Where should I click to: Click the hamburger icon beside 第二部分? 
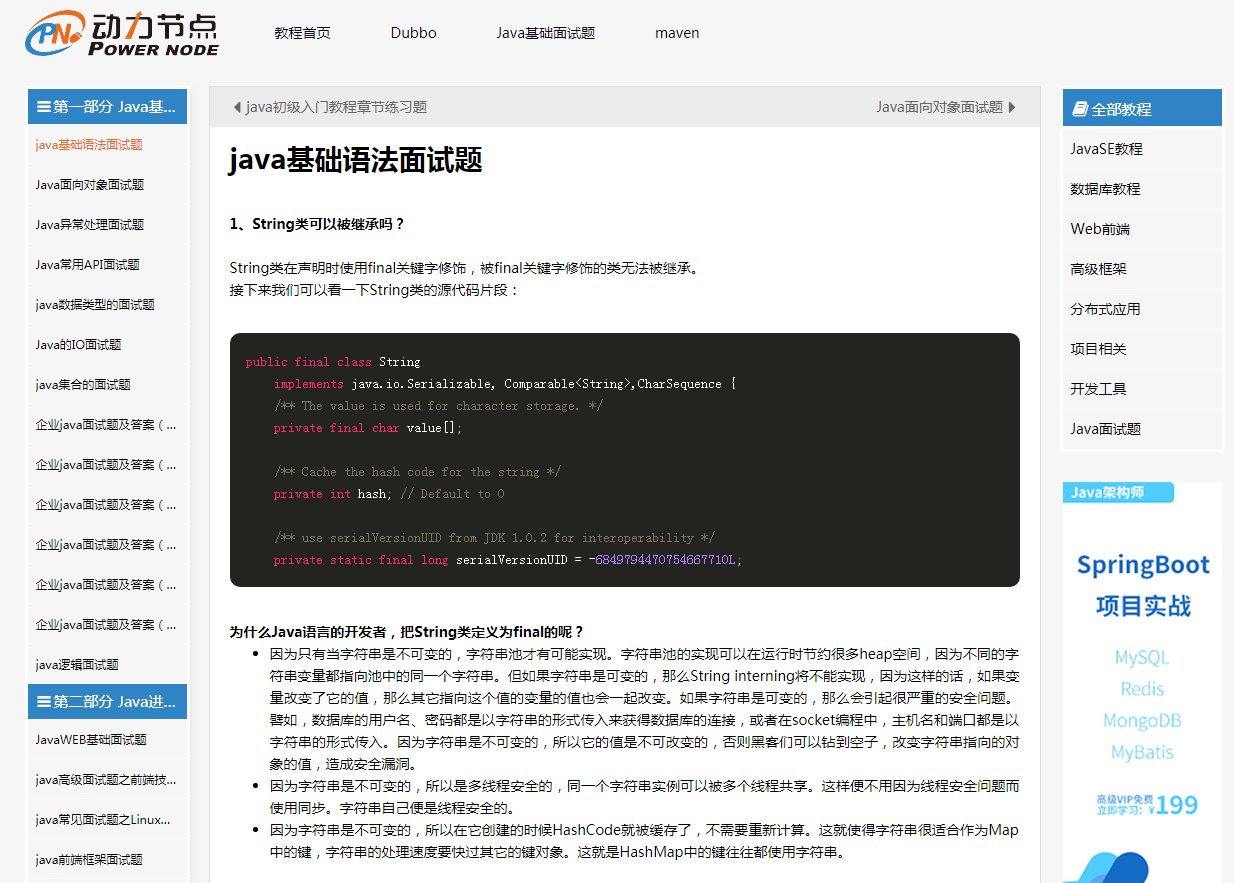pyautogui.click(x=43, y=702)
